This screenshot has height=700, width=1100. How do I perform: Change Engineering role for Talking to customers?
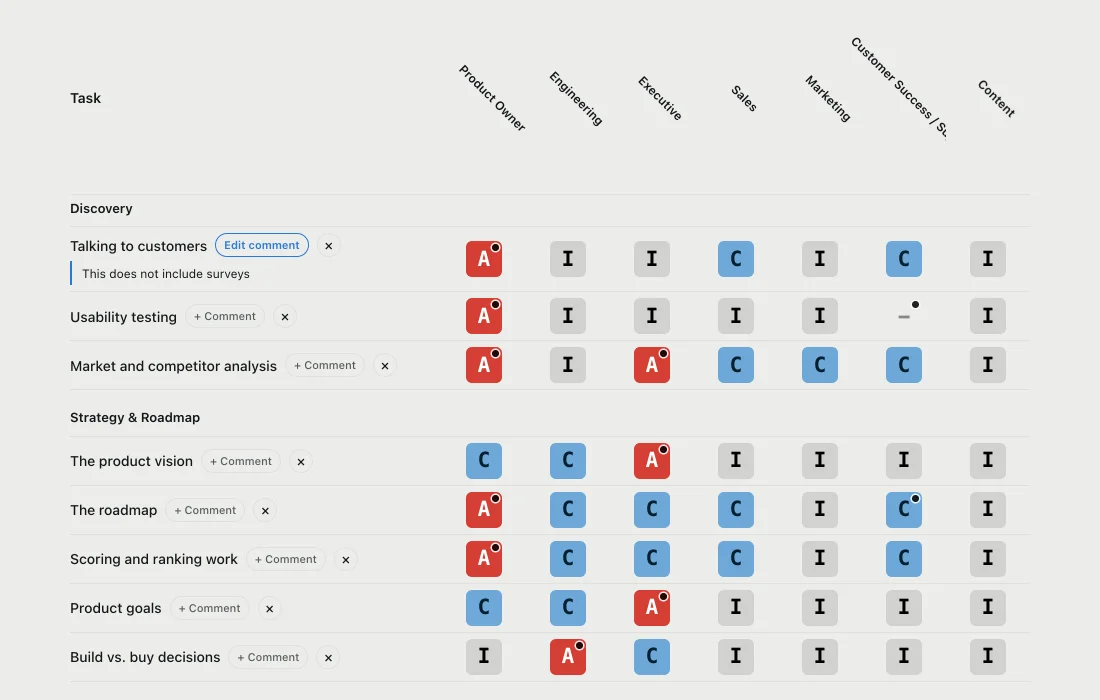(568, 259)
